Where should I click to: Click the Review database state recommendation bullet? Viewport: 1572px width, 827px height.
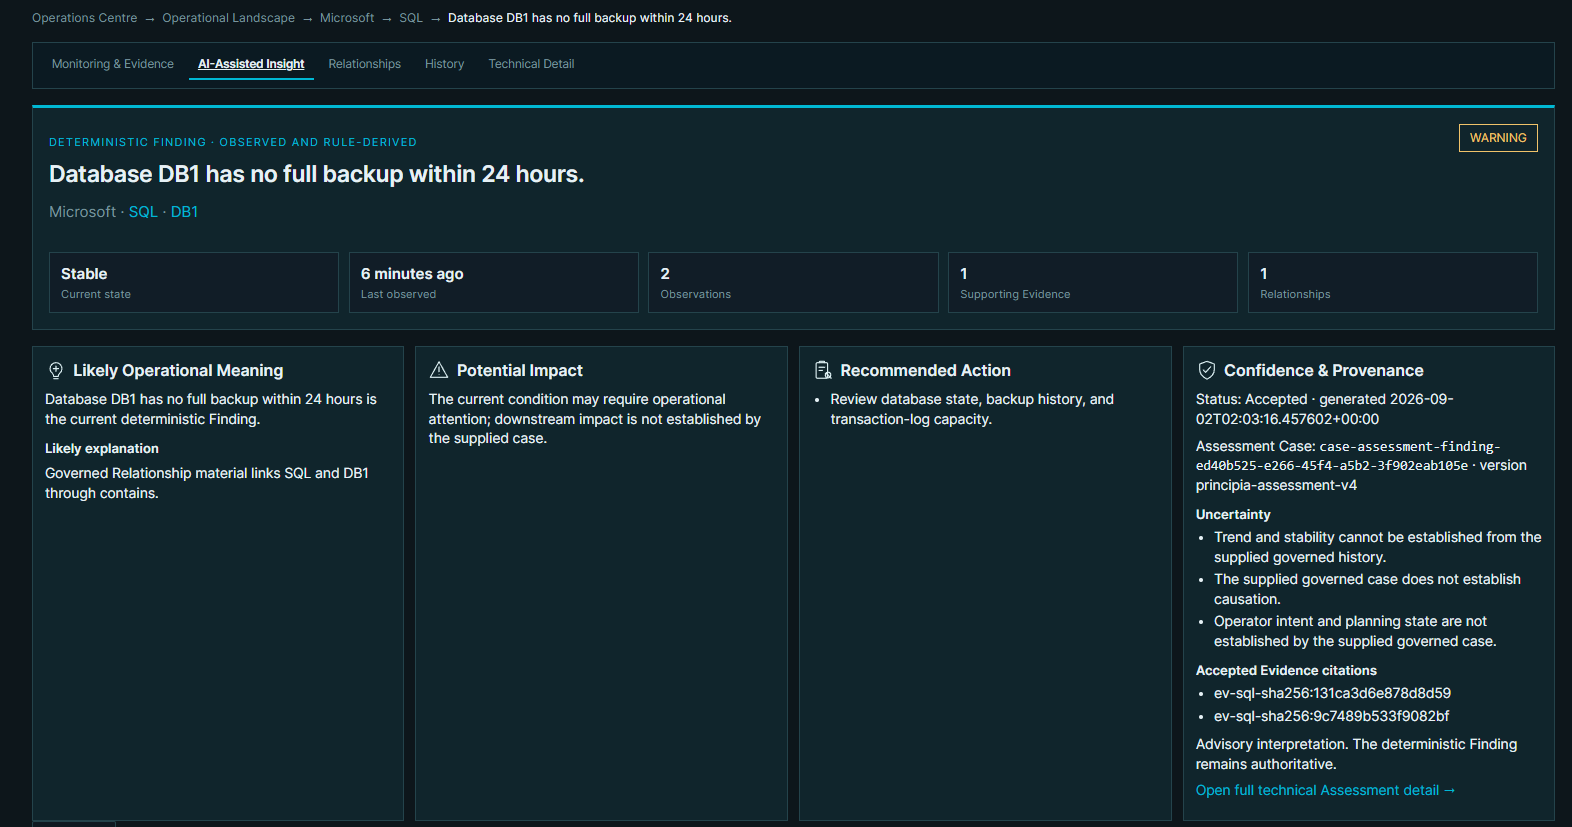(972, 409)
